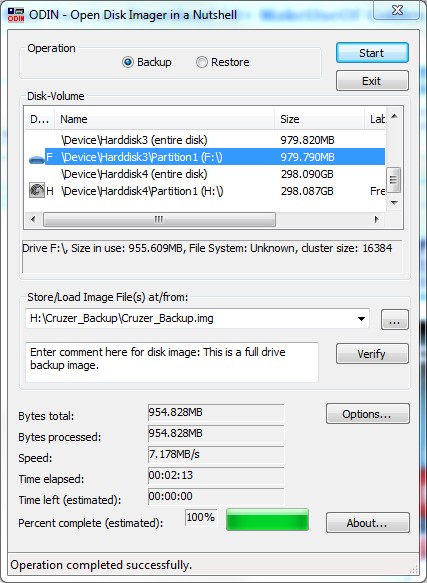Select the Harddisk4 (entire disk) row
The image size is (427, 583).
point(205,174)
